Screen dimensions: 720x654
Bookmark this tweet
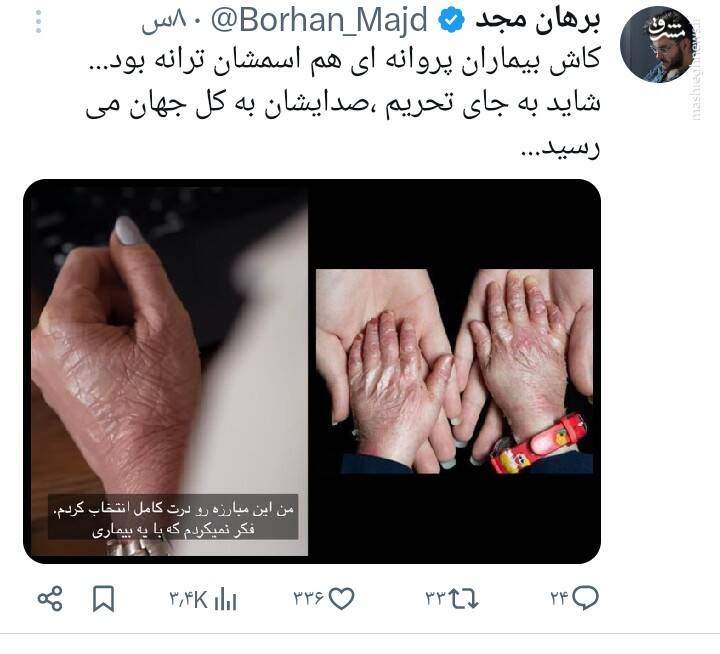tap(104, 599)
